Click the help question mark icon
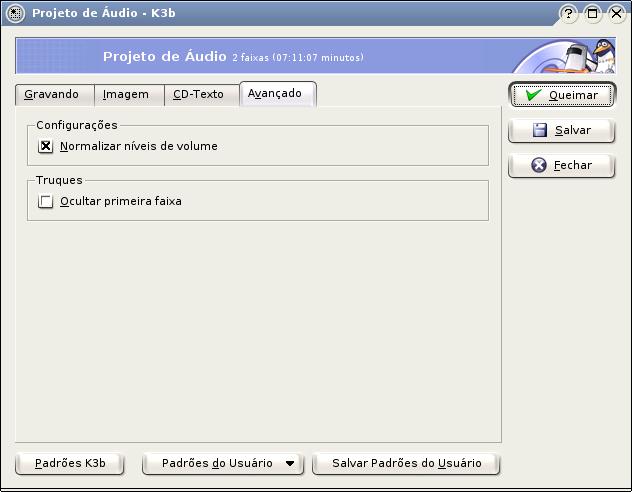The height and width of the screenshot is (492, 632). click(x=568, y=14)
